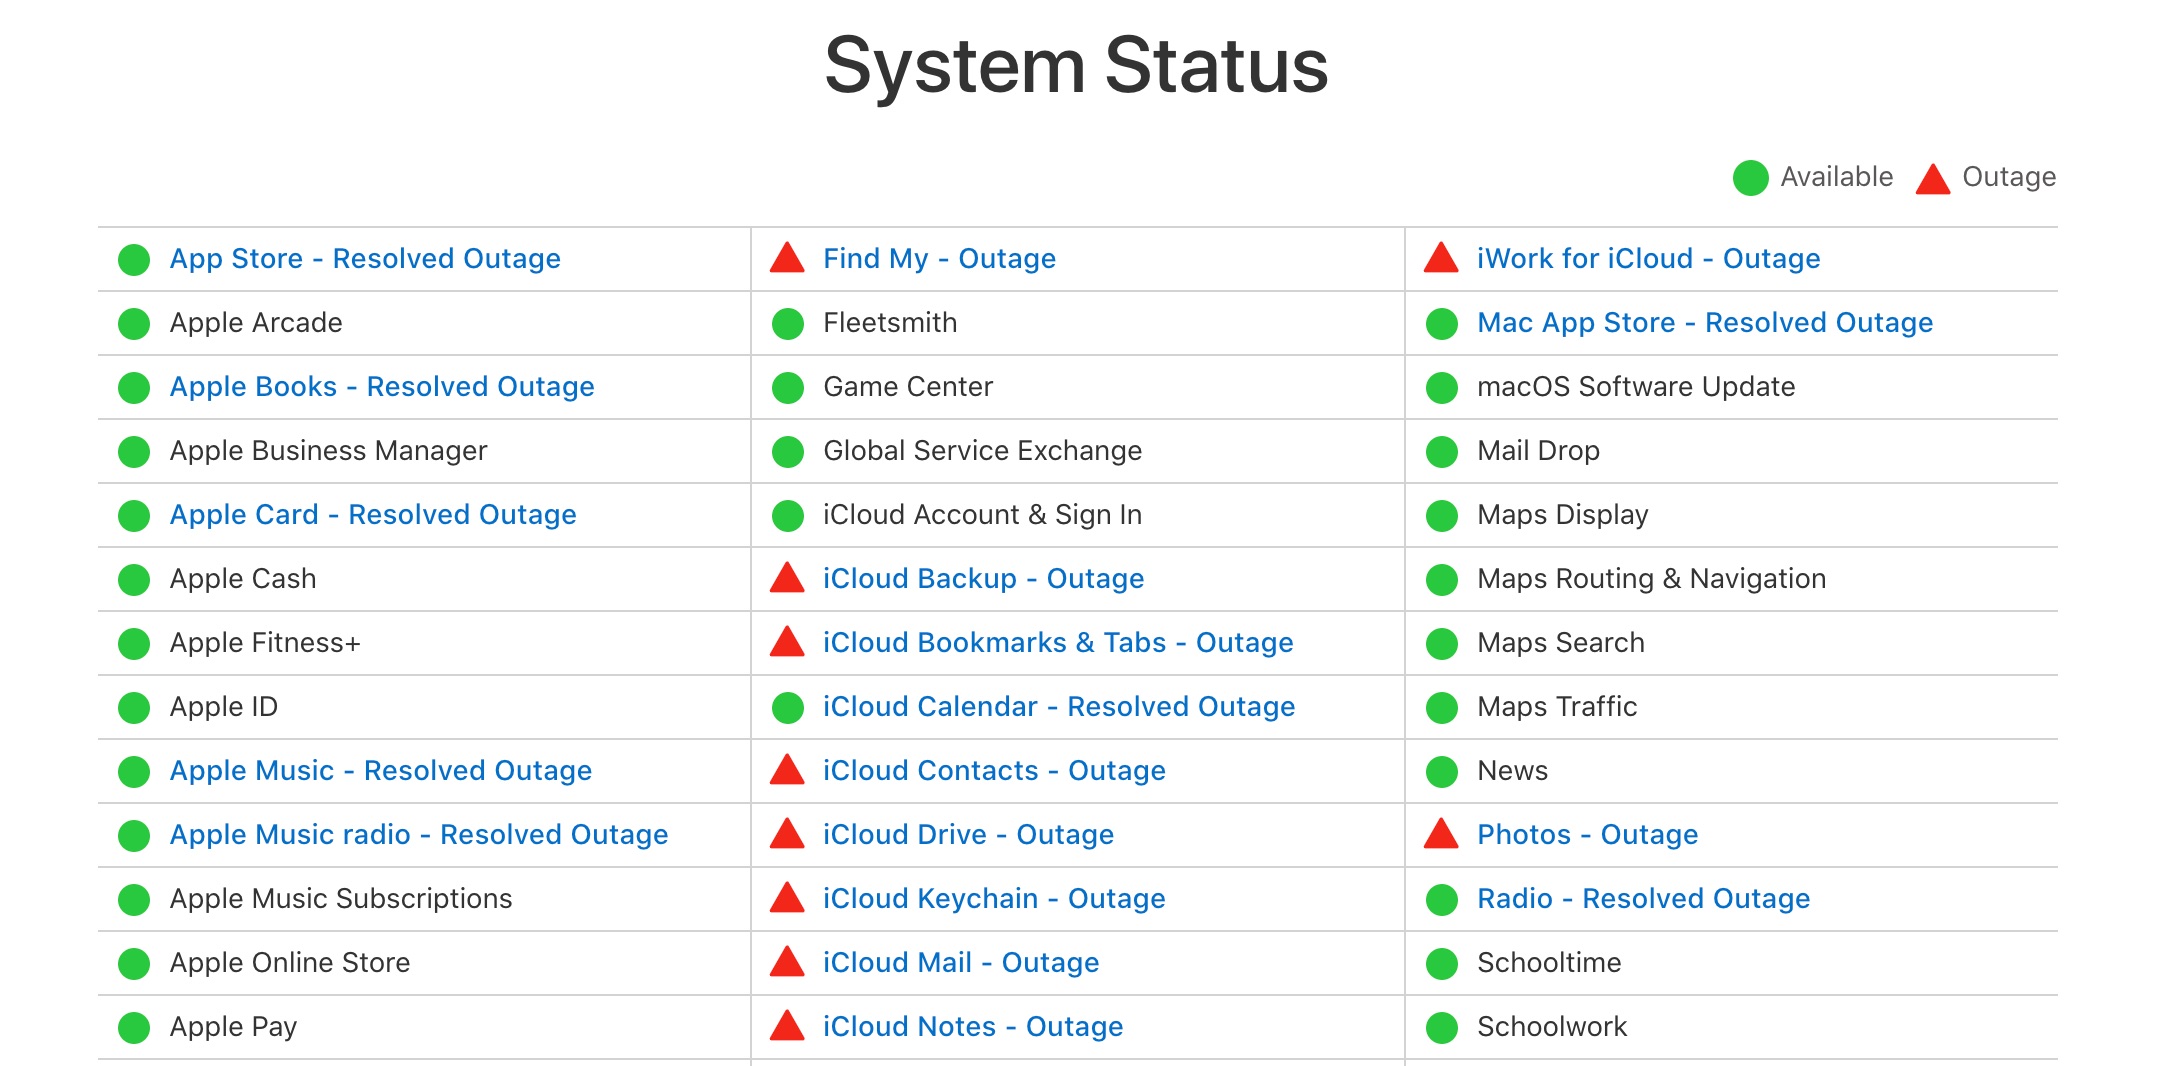Click the System Status page heading
2174x1066 pixels.
coord(1076,66)
